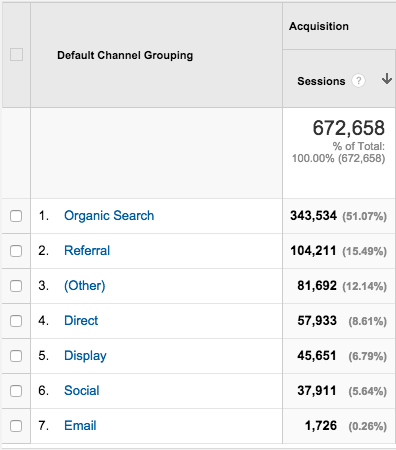The image size is (396, 450).
Task: Check the Referral row checkbox
Action: pyautogui.click(x=16, y=251)
